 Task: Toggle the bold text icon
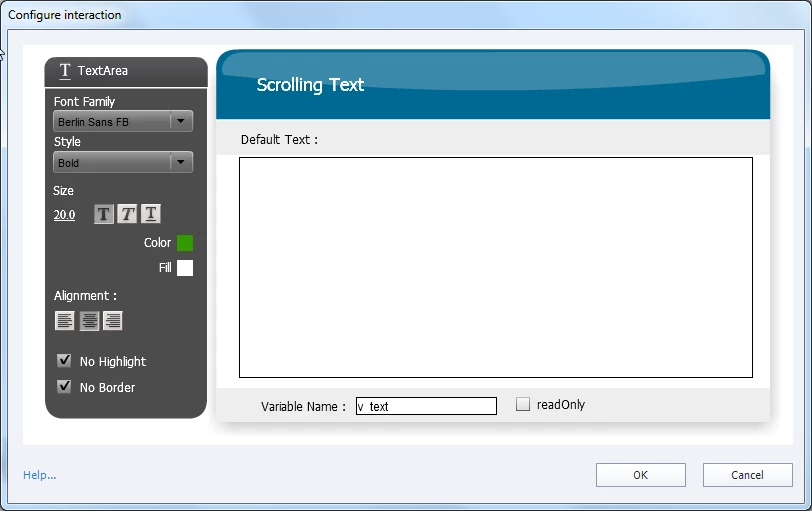coord(104,214)
